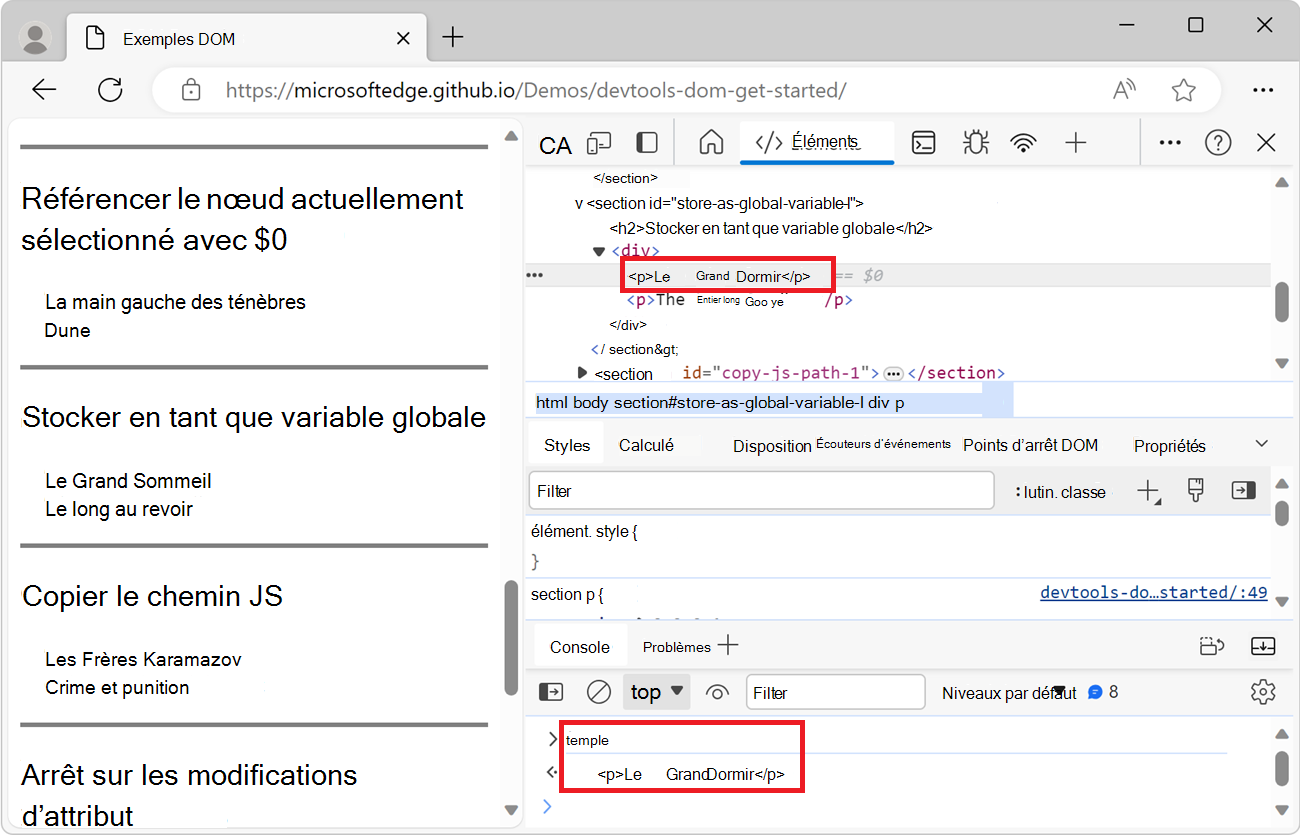The width and height of the screenshot is (1300, 835).
Task: Switch to the Problèmes tab
Action: (676, 647)
